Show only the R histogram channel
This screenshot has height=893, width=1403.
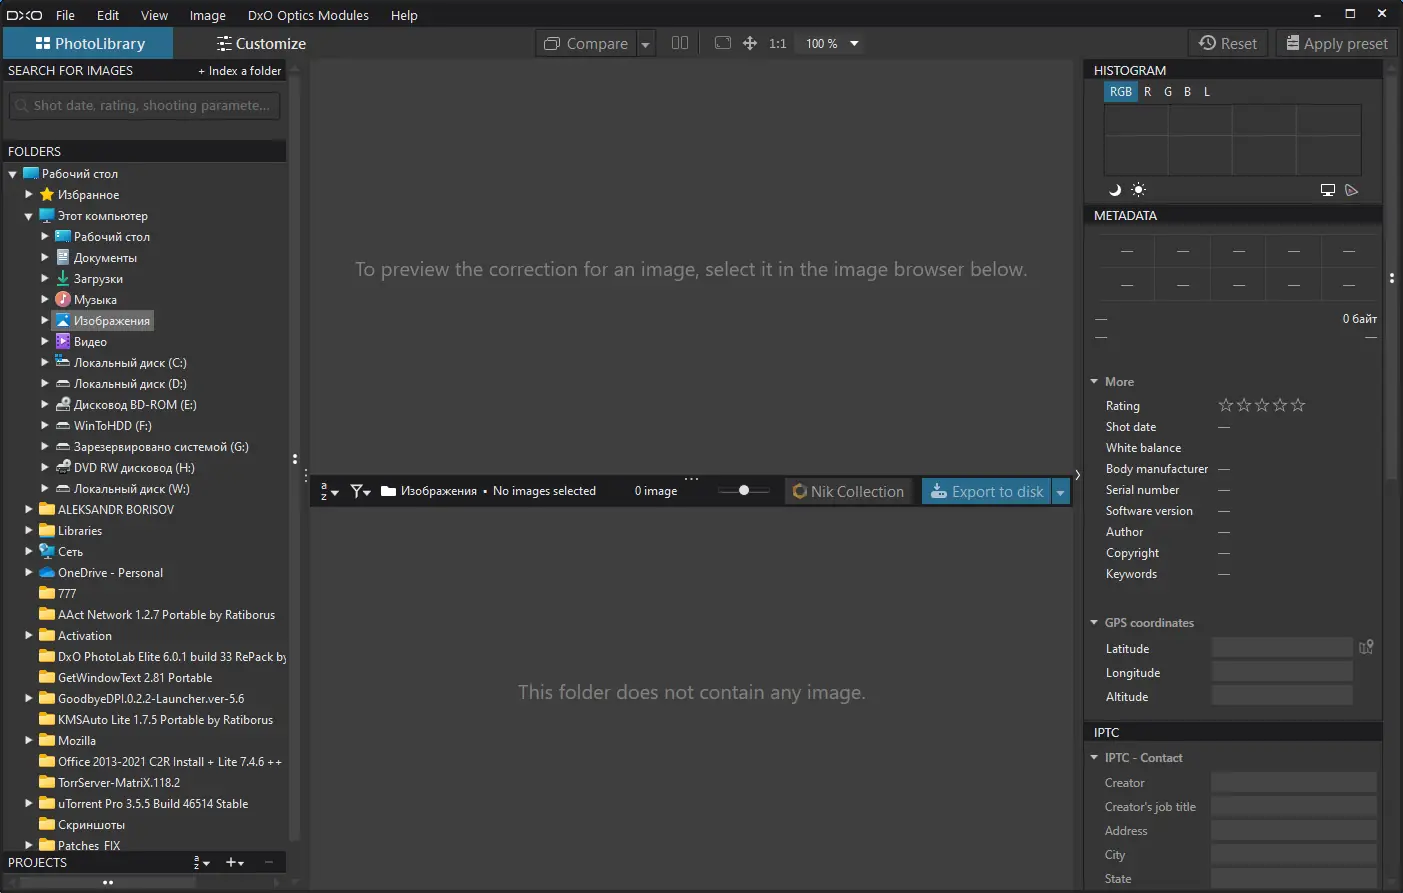[x=1148, y=92]
